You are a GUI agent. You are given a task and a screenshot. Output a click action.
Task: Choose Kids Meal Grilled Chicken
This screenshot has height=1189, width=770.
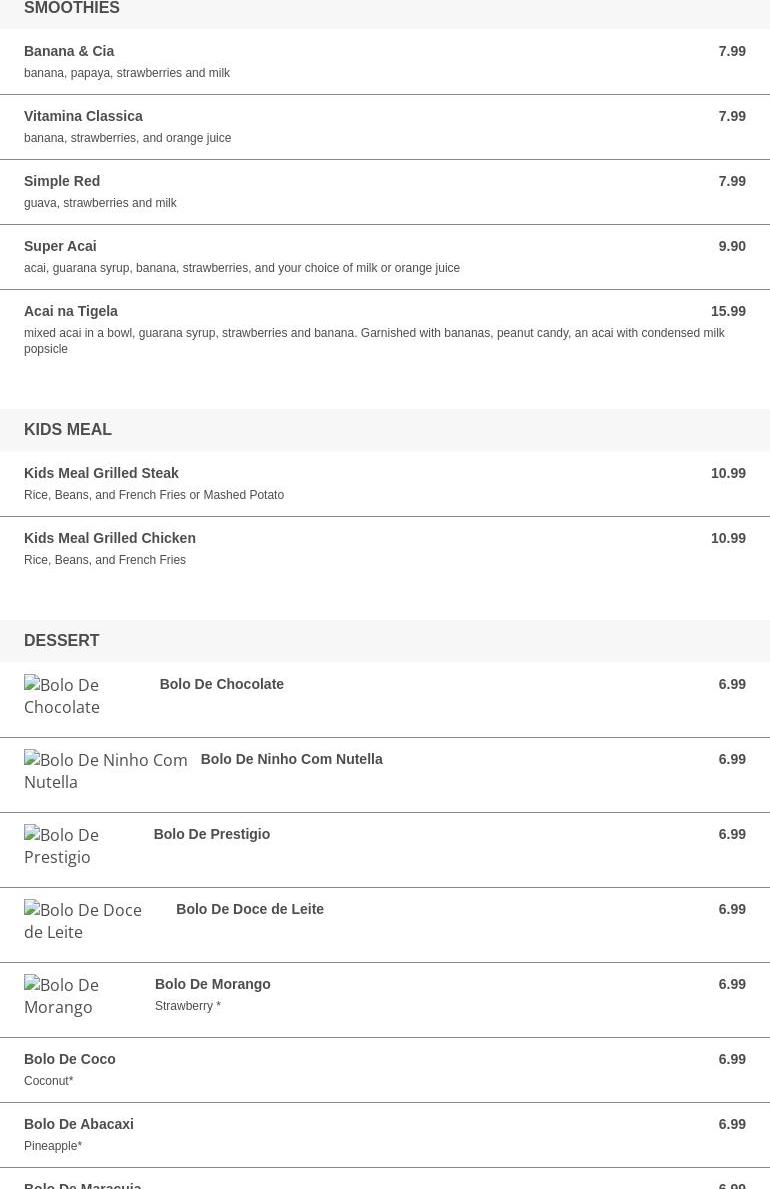click(x=385, y=549)
